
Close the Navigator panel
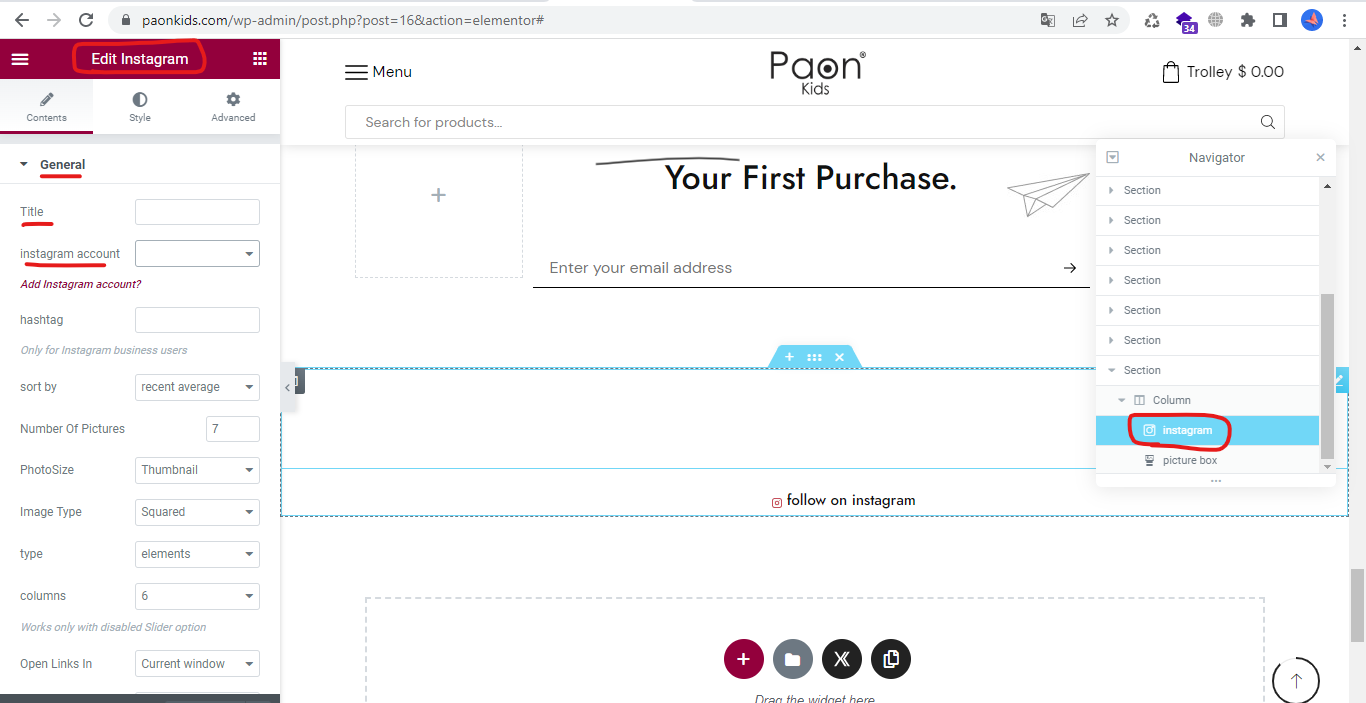[1320, 157]
